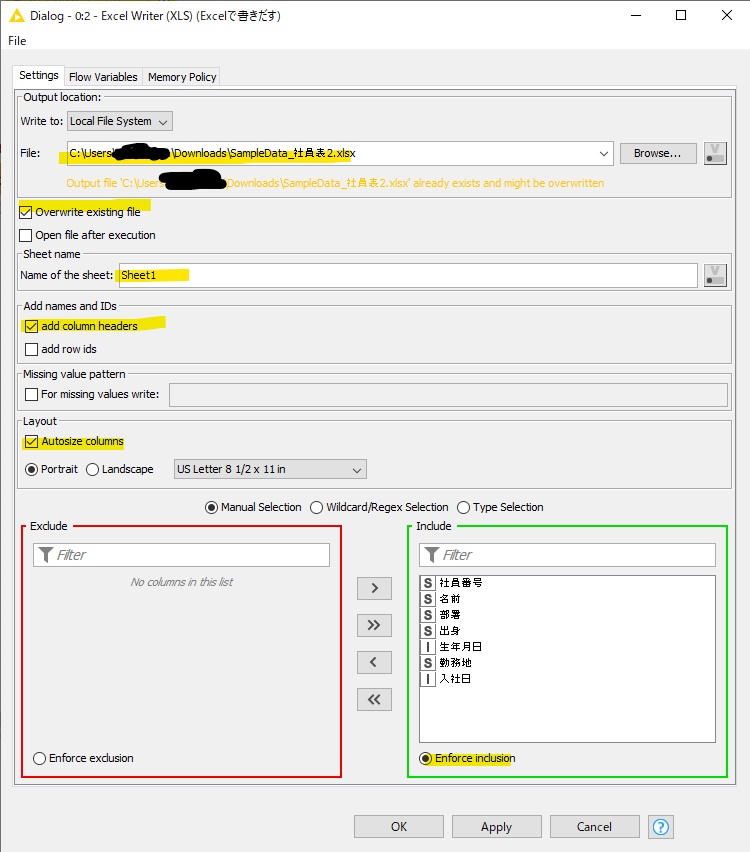Image resolution: width=750 pixels, height=852 pixels.
Task: Move all columns to Exclude with double left arrow
Action: coord(374,699)
